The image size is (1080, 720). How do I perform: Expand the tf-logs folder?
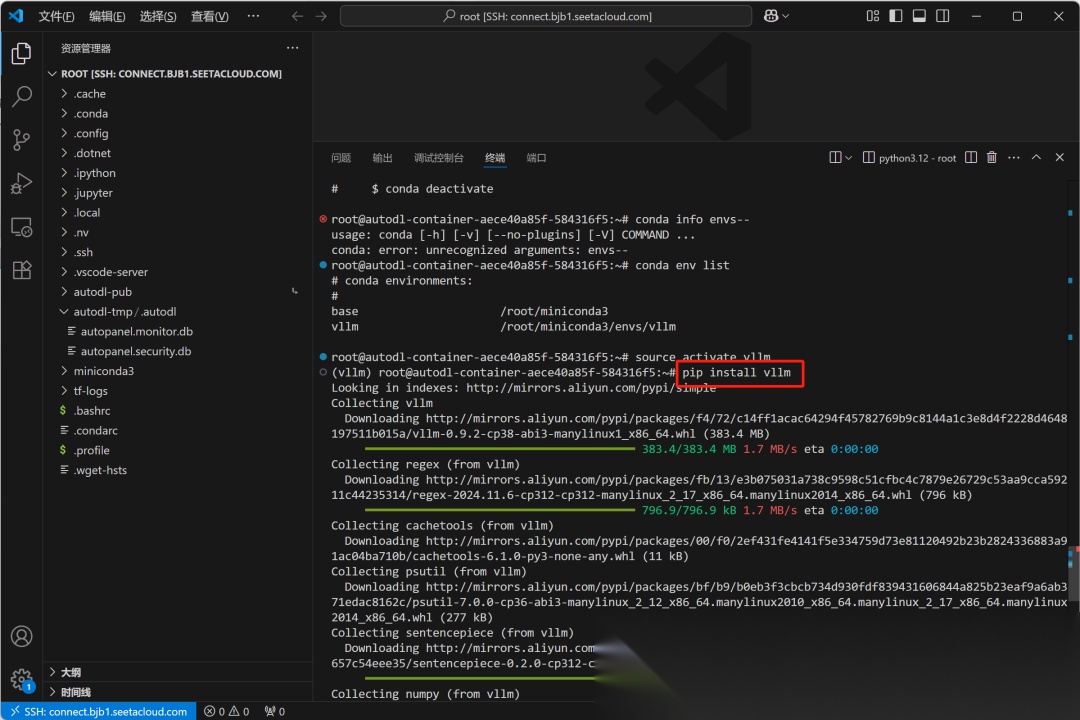(x=177, y=391)
